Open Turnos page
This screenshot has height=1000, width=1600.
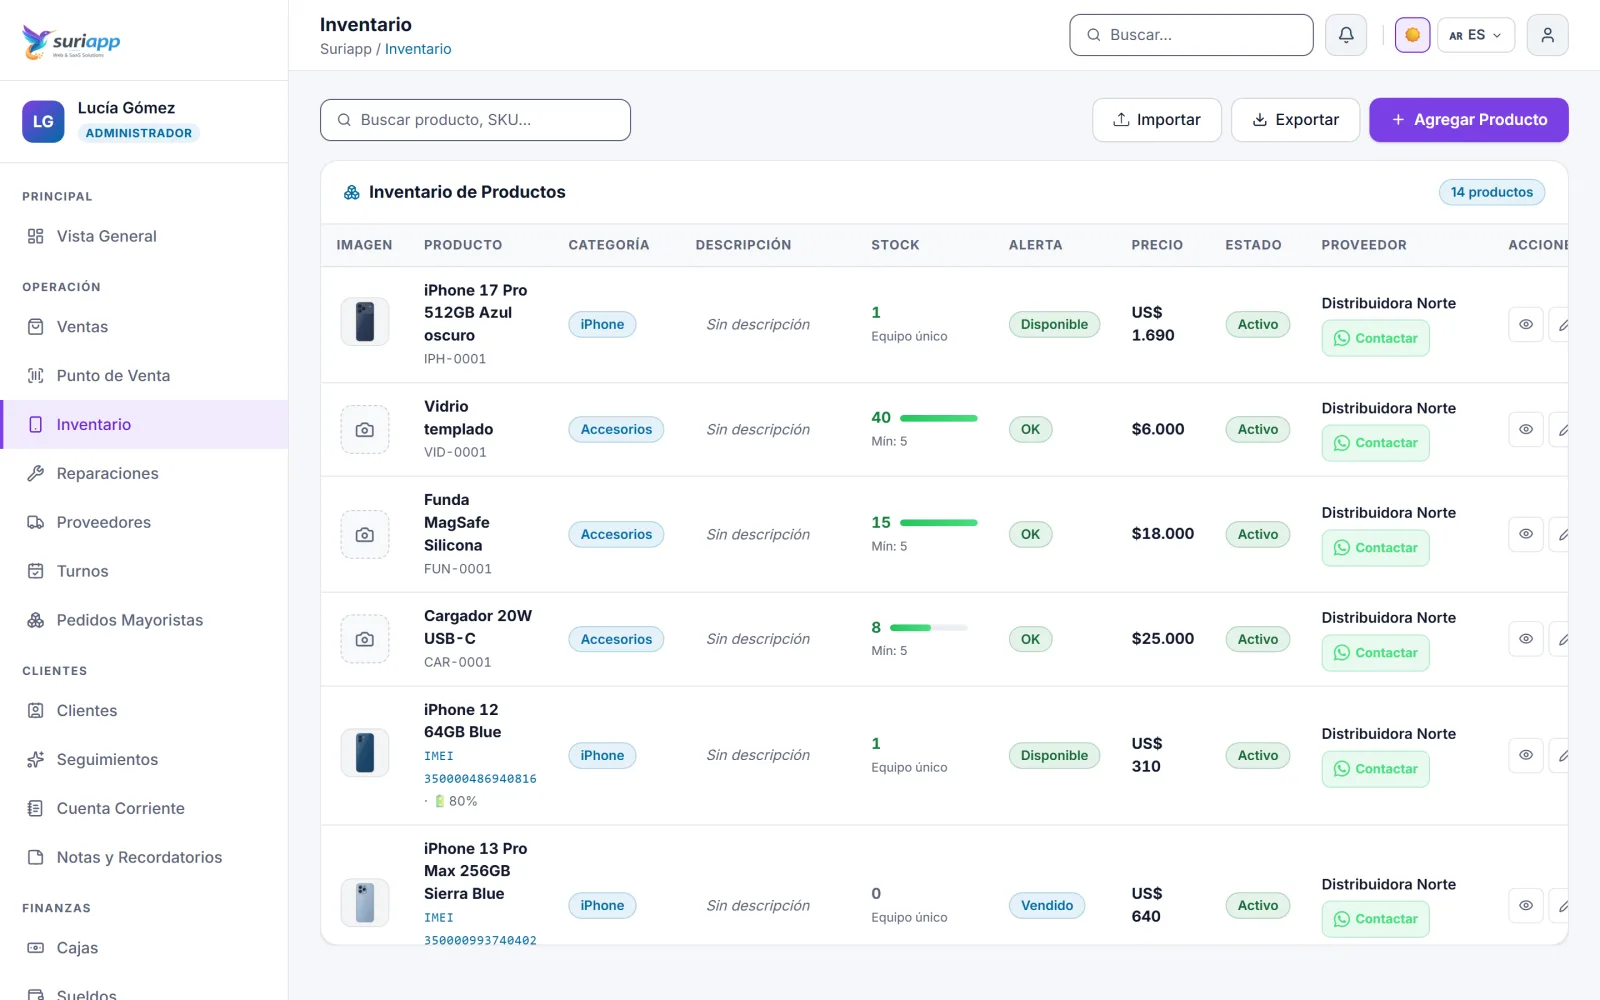tap(144, 572)
